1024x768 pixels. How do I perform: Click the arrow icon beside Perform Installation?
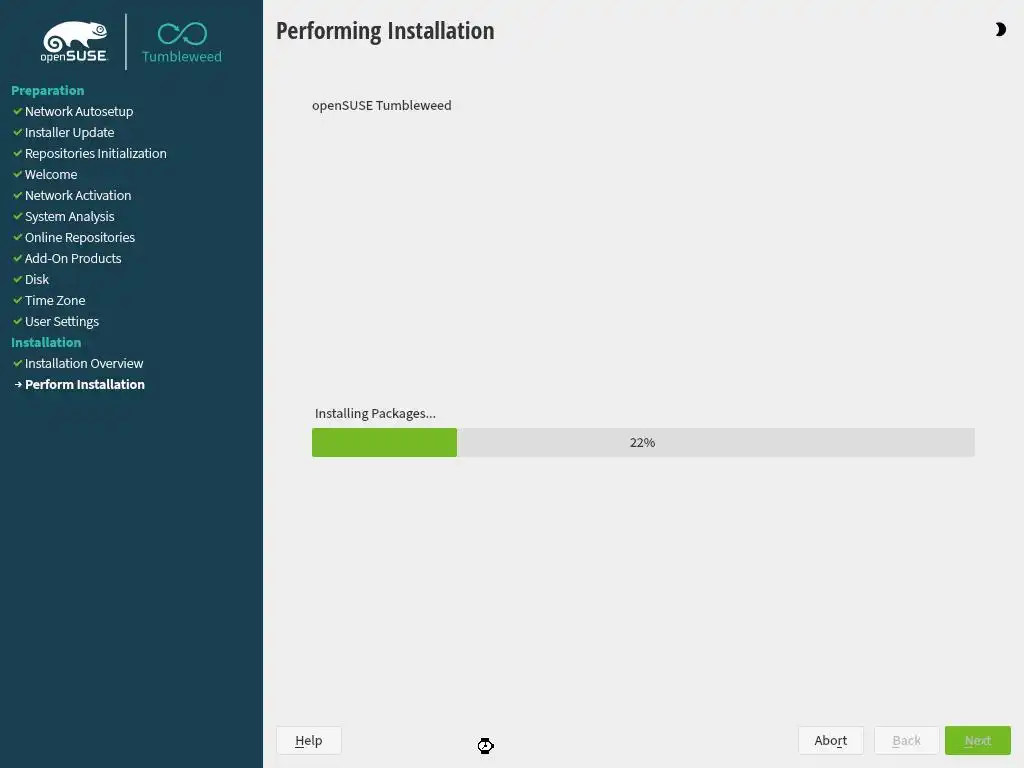click(18, 385)
